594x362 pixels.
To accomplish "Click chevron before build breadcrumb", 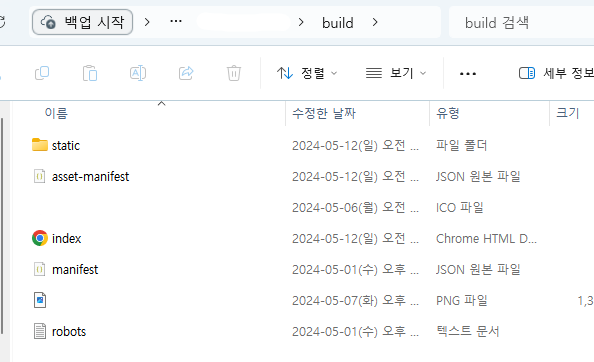I will 301,22.
